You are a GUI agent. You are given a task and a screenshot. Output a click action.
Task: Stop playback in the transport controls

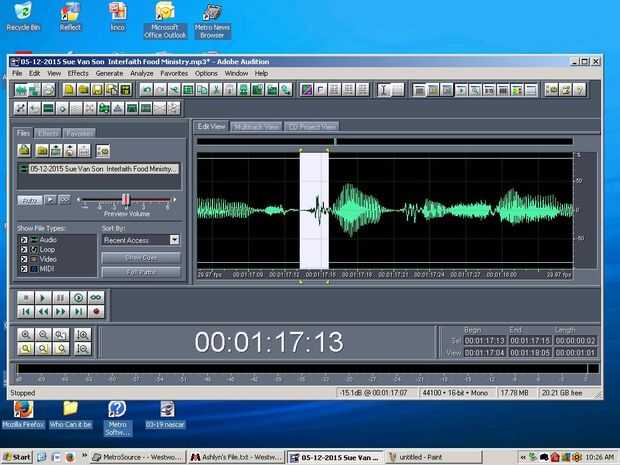[x=26, y=297]
